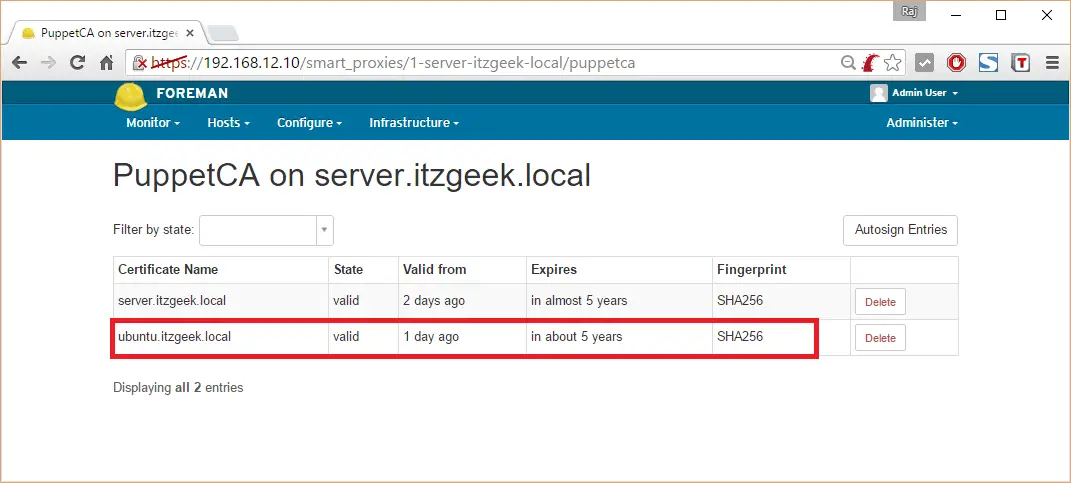Click 'Displaying all 2 entries' text
Screen dimensions: 1071x483
178,387
